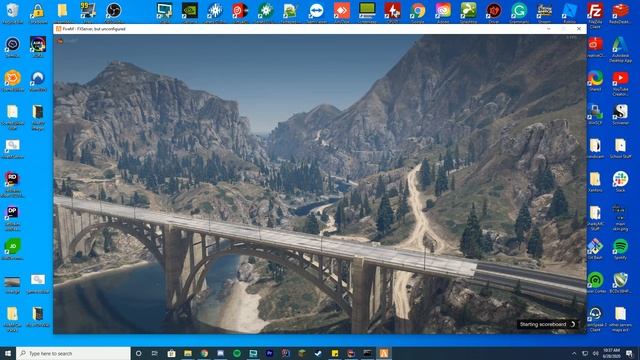
Task: Open the NordVPN desktop shortcut
Action: click(38, 81)
